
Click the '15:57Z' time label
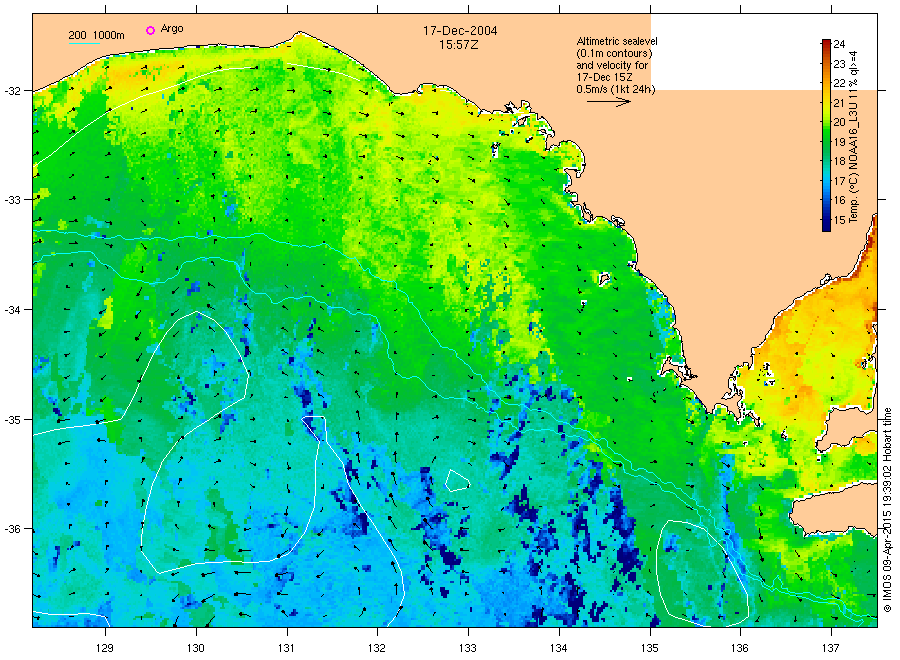coord(458,45)
